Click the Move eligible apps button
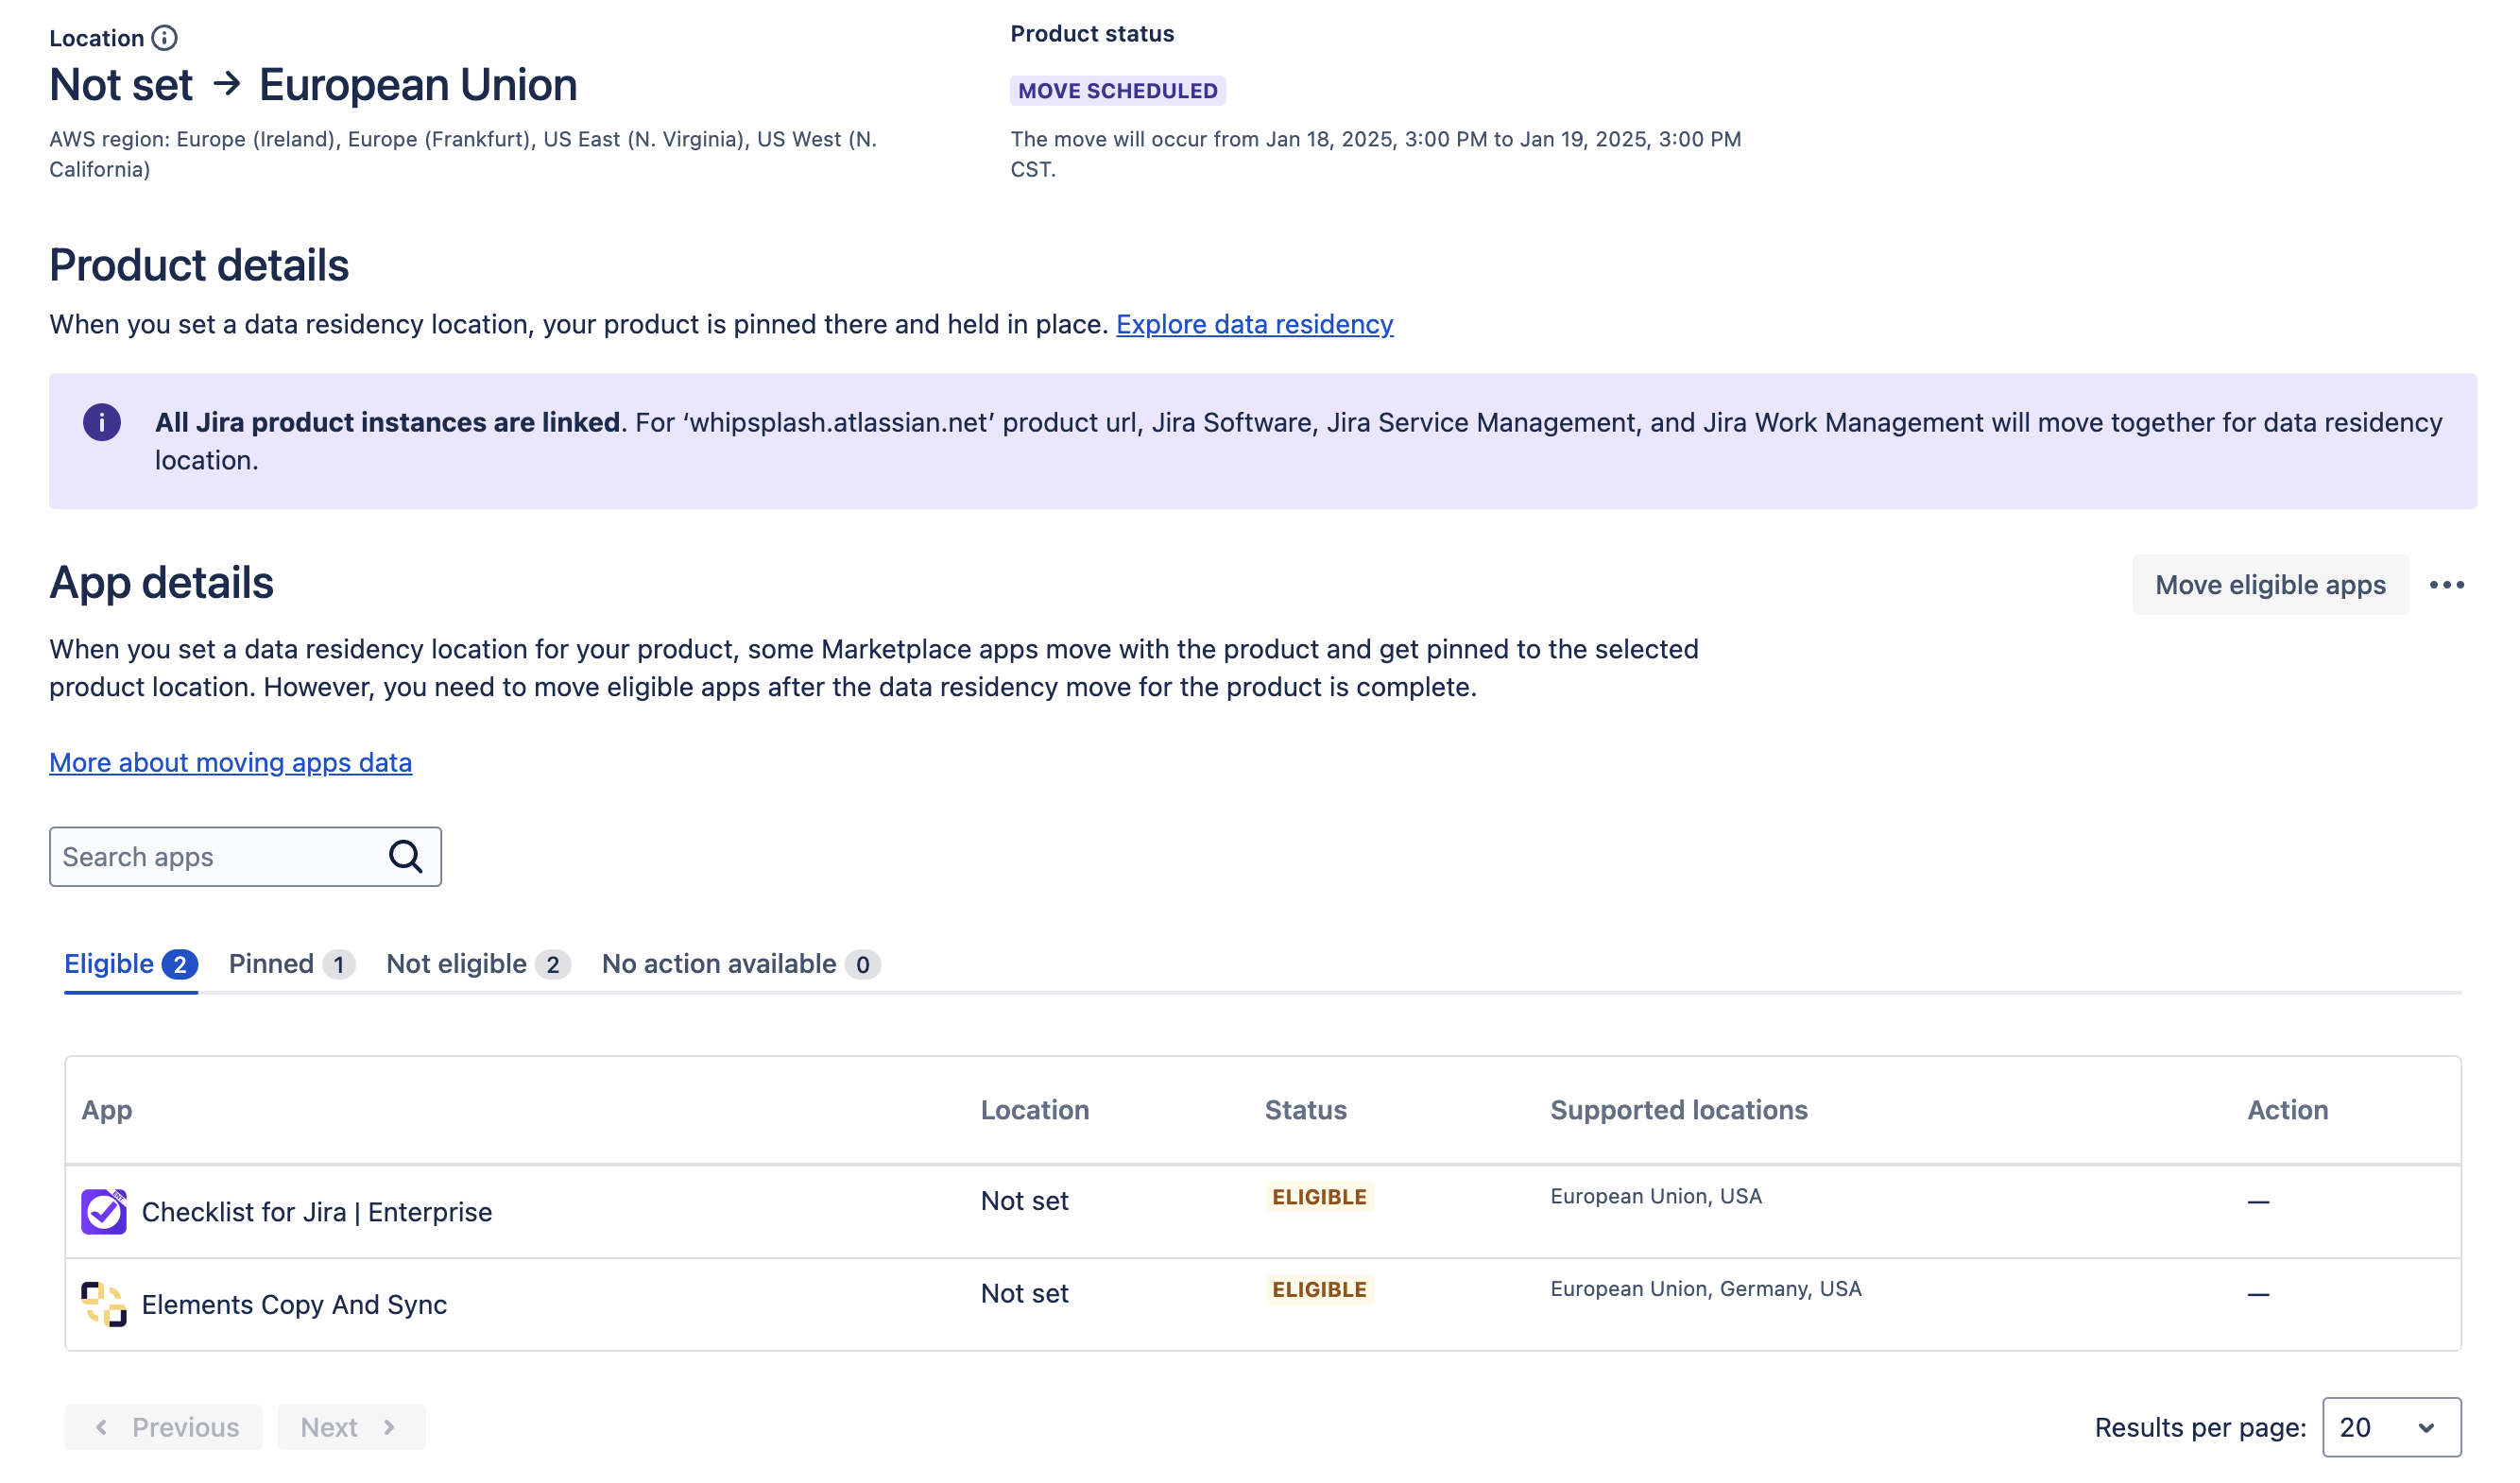This screenshot has height=1483, width=2520. 2270,585
